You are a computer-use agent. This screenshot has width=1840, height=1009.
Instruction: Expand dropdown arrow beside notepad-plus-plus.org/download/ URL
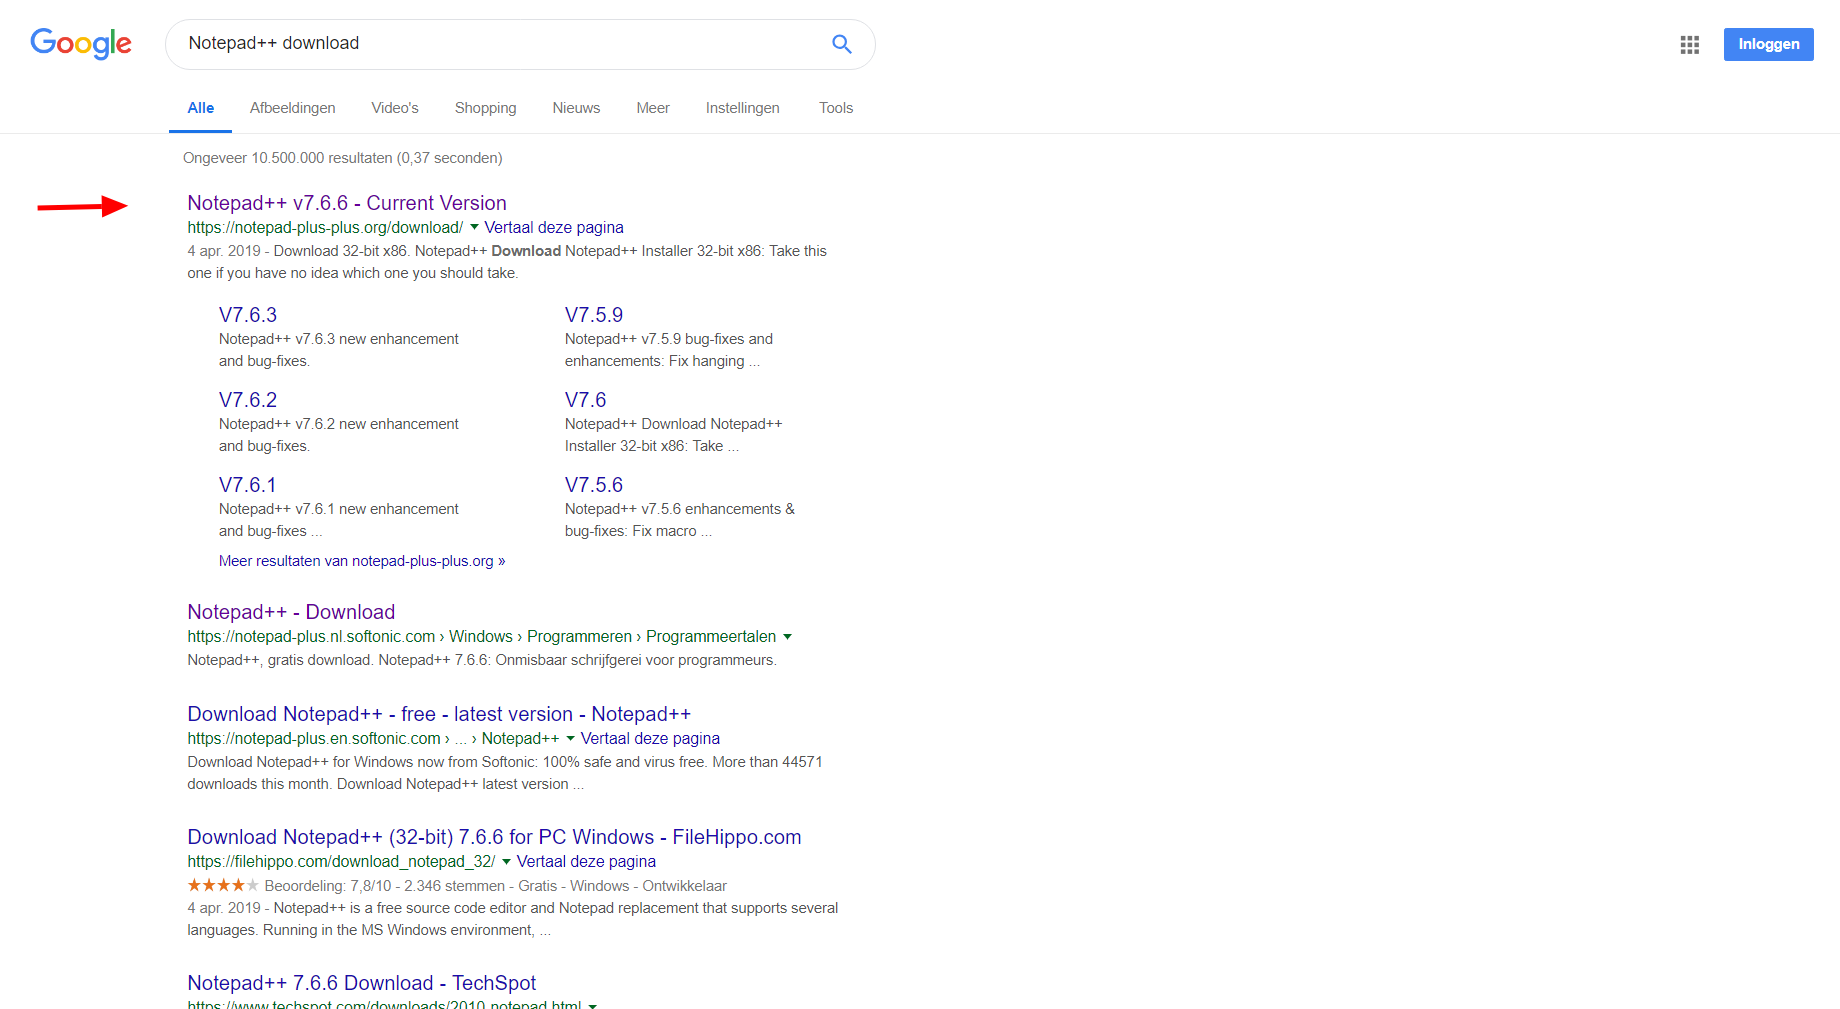point(474,227)
